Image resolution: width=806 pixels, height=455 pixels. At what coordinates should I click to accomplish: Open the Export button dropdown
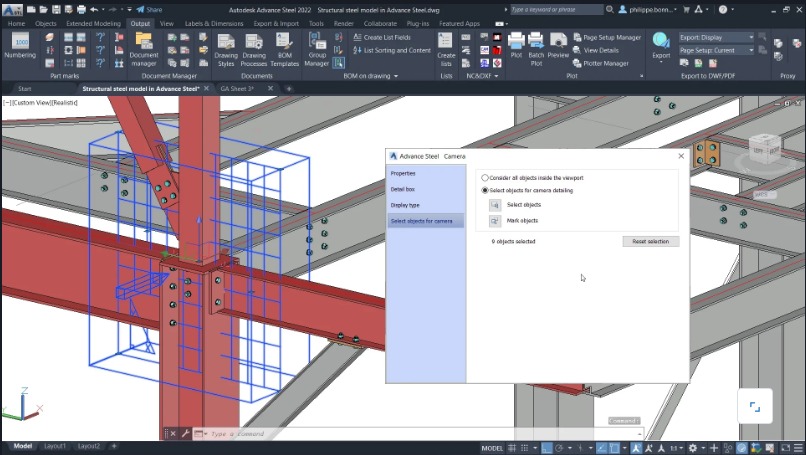coord(661,62)
